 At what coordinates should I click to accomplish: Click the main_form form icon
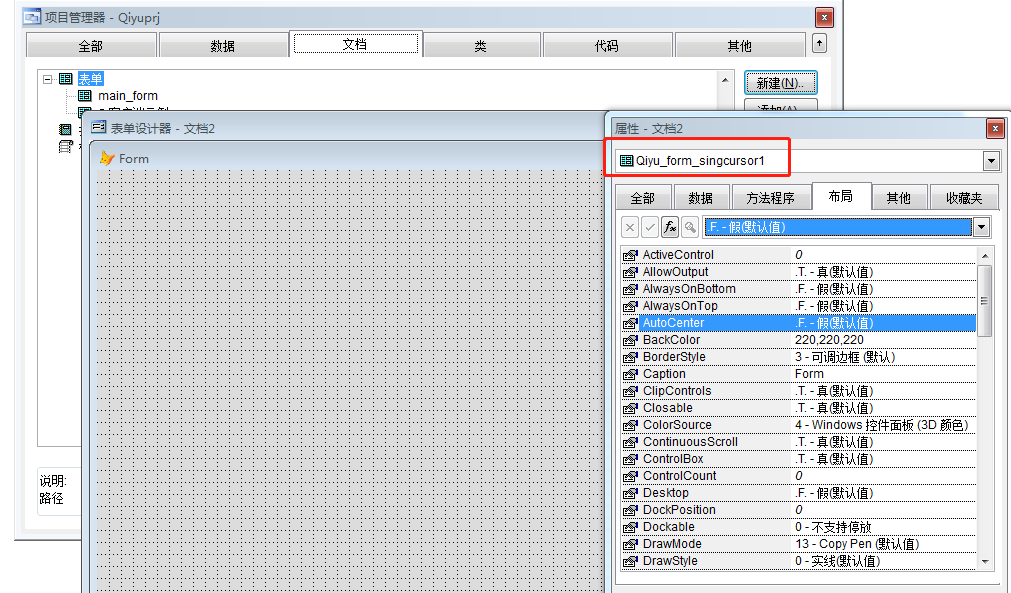coord(84,95)
